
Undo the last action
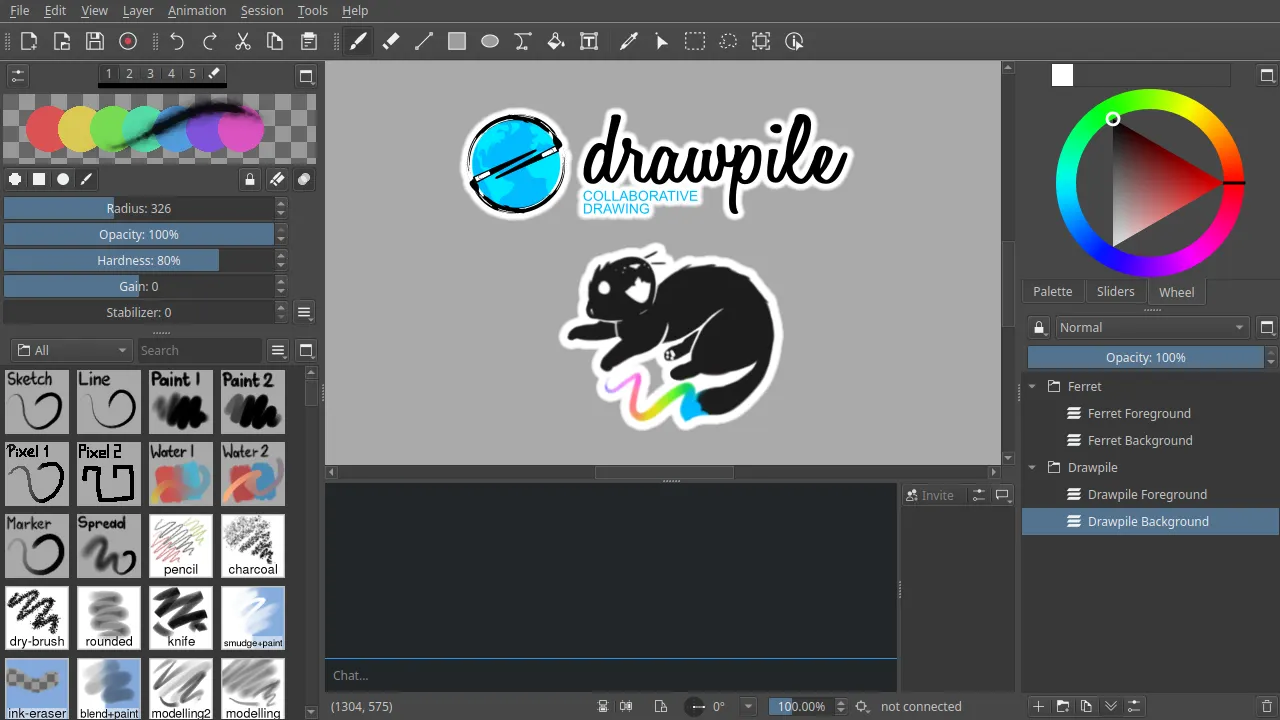tap(177, 41)
